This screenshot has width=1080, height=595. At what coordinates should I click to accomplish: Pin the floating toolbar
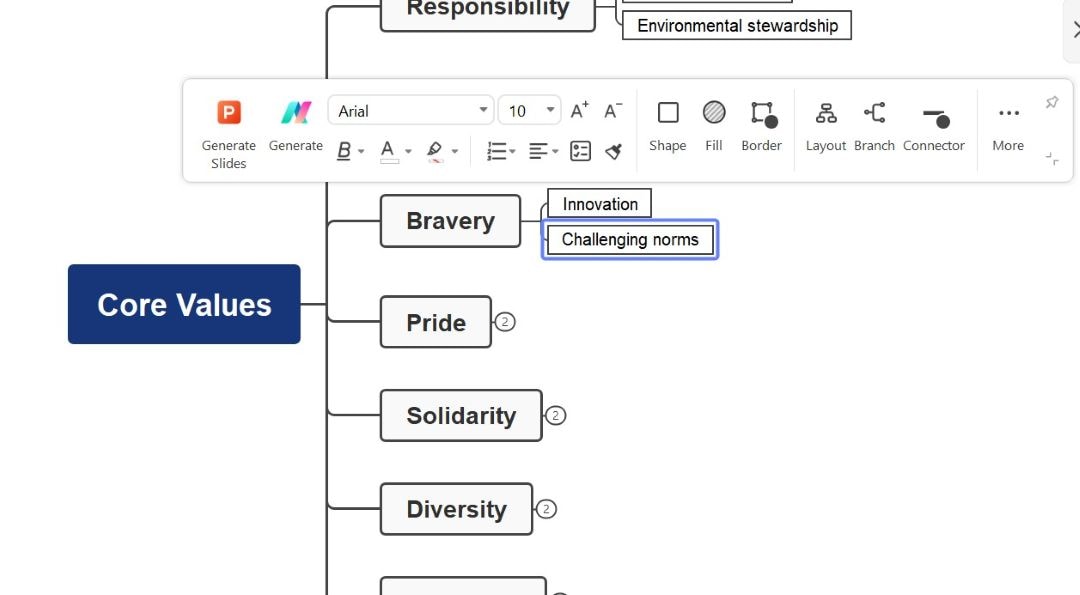(1052, 102)
